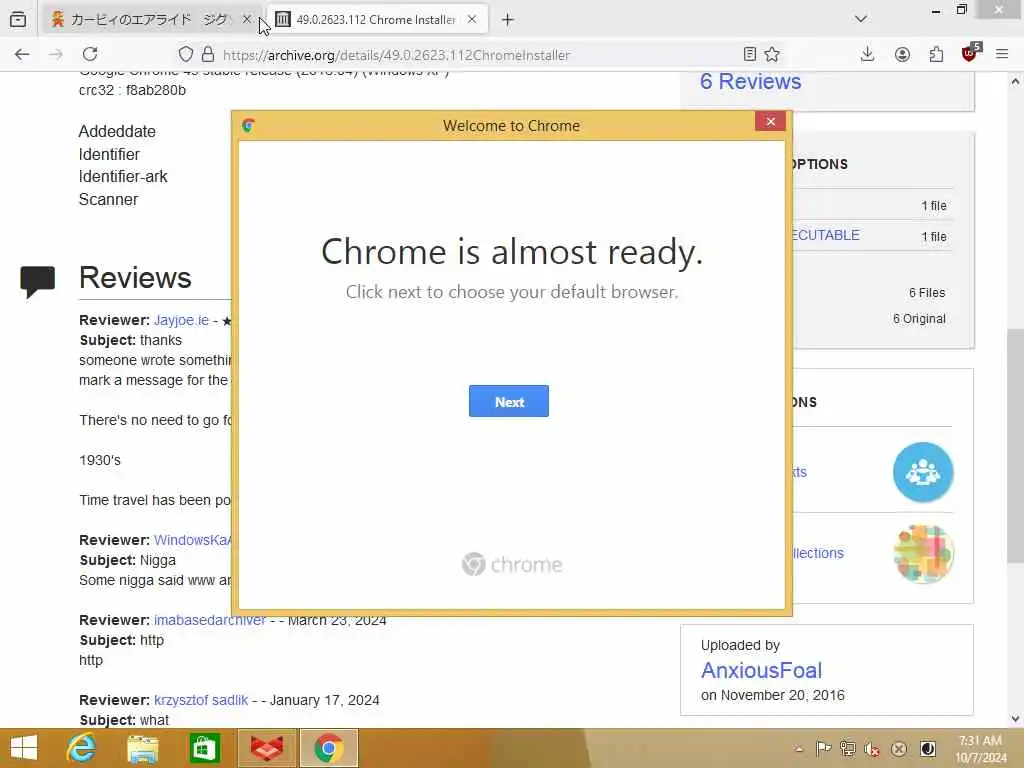Open uploader AnxiousFoal profile link

761,670
